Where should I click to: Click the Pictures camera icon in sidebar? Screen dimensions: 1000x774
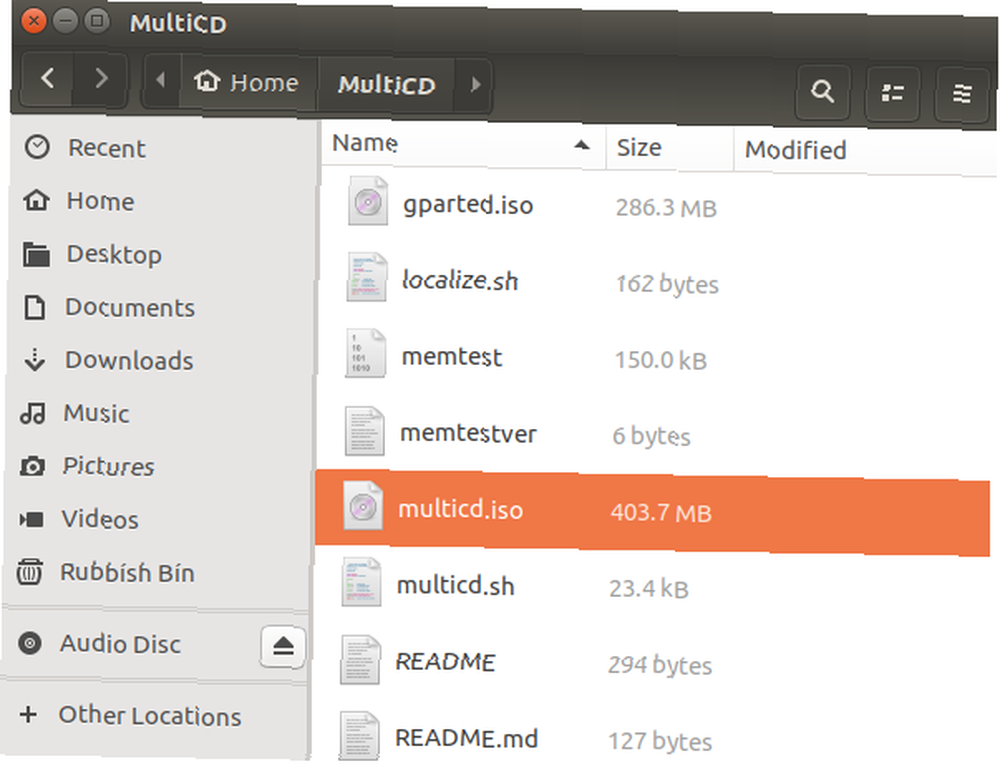coord(32,466)
